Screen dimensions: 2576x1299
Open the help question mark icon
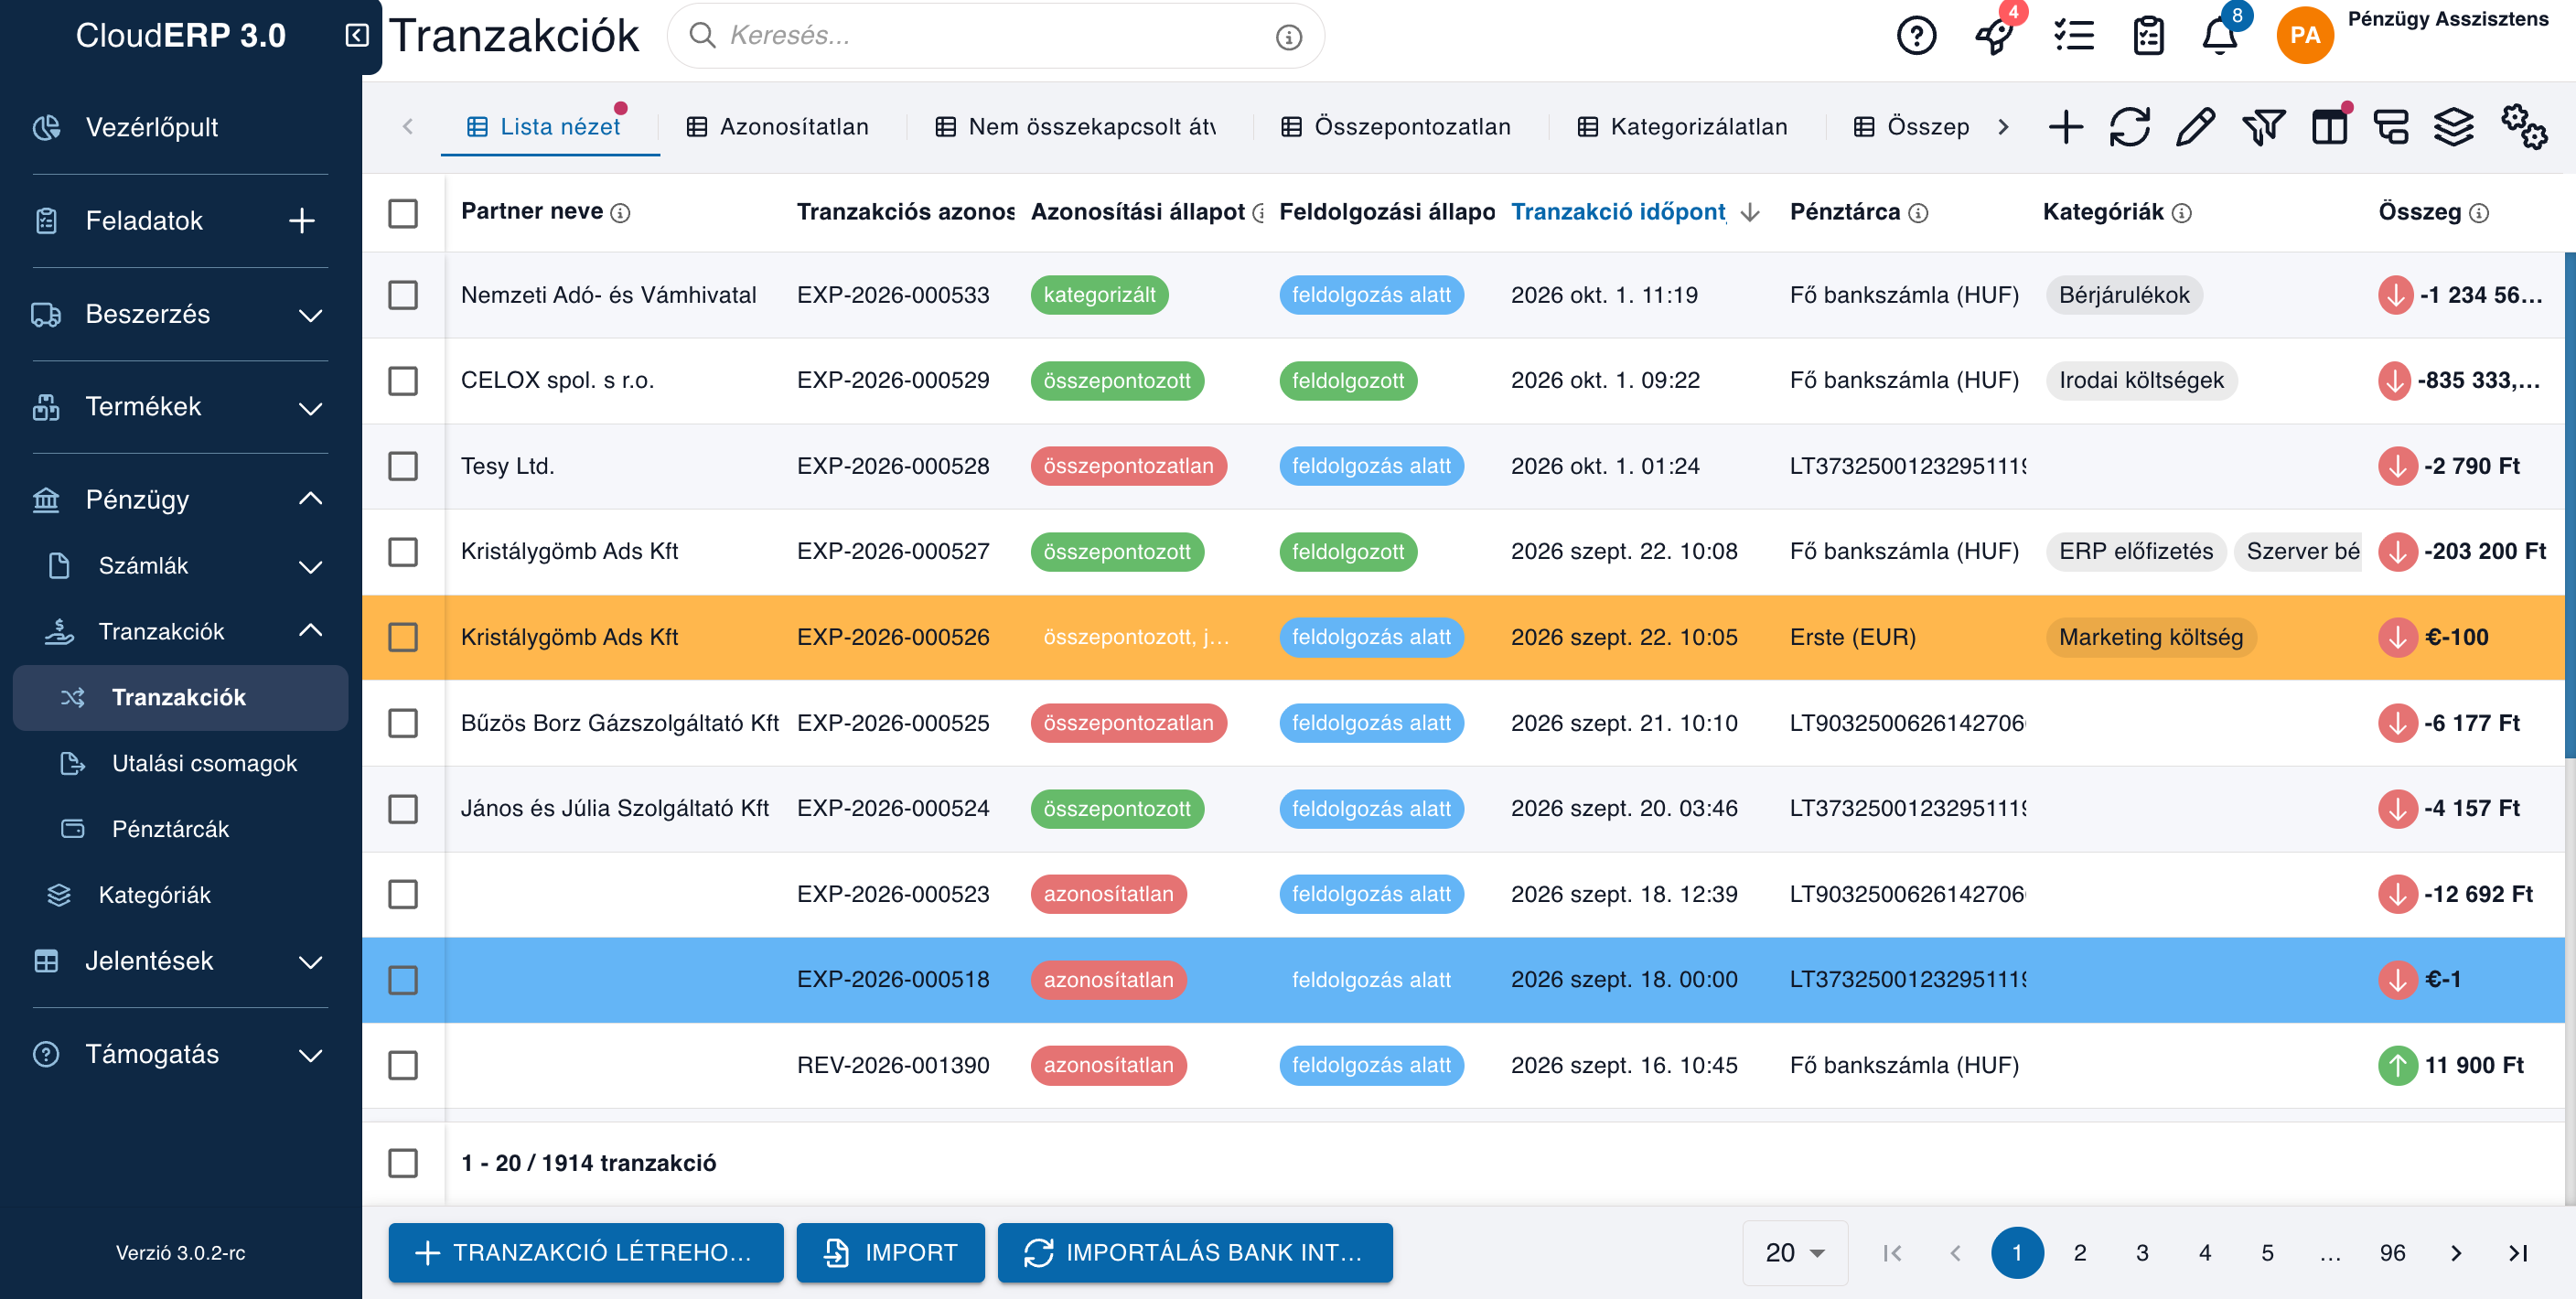coord(1916,36)
